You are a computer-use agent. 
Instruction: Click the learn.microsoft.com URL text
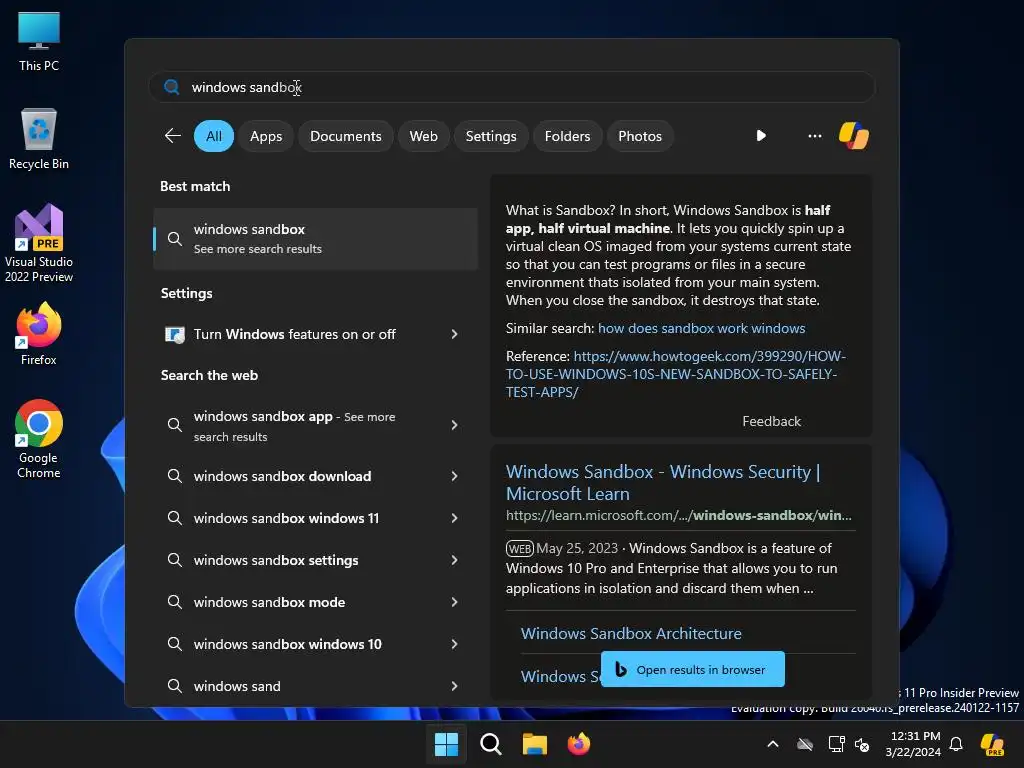coord(679,515)
